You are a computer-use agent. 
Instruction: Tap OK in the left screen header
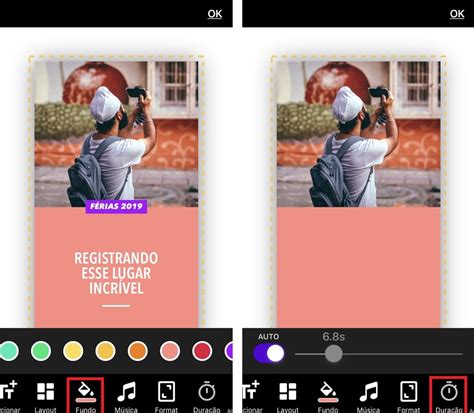click(215, 14)
